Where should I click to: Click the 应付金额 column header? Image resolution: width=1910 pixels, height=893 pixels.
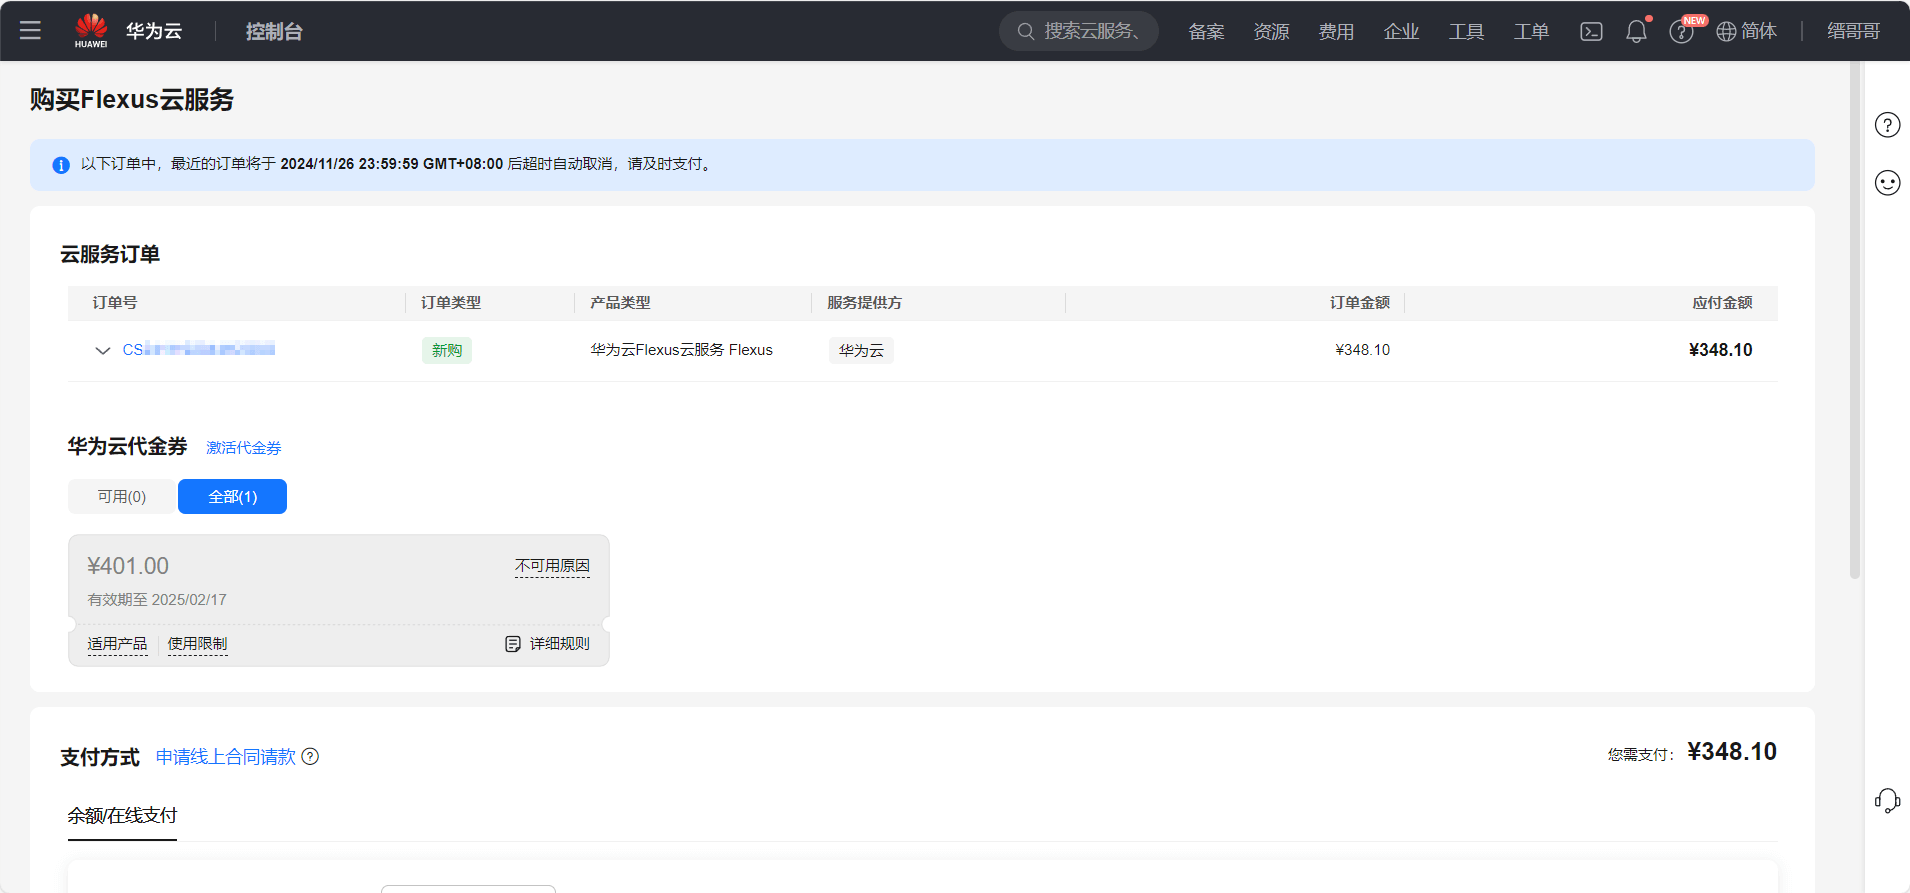click(1722, 303)
